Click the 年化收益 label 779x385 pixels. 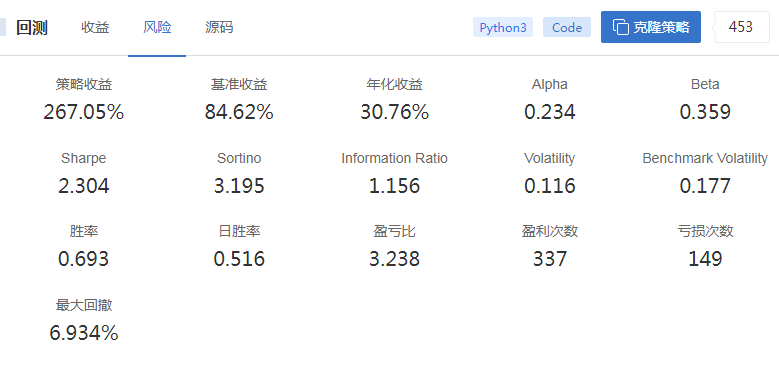coord(394,84)
